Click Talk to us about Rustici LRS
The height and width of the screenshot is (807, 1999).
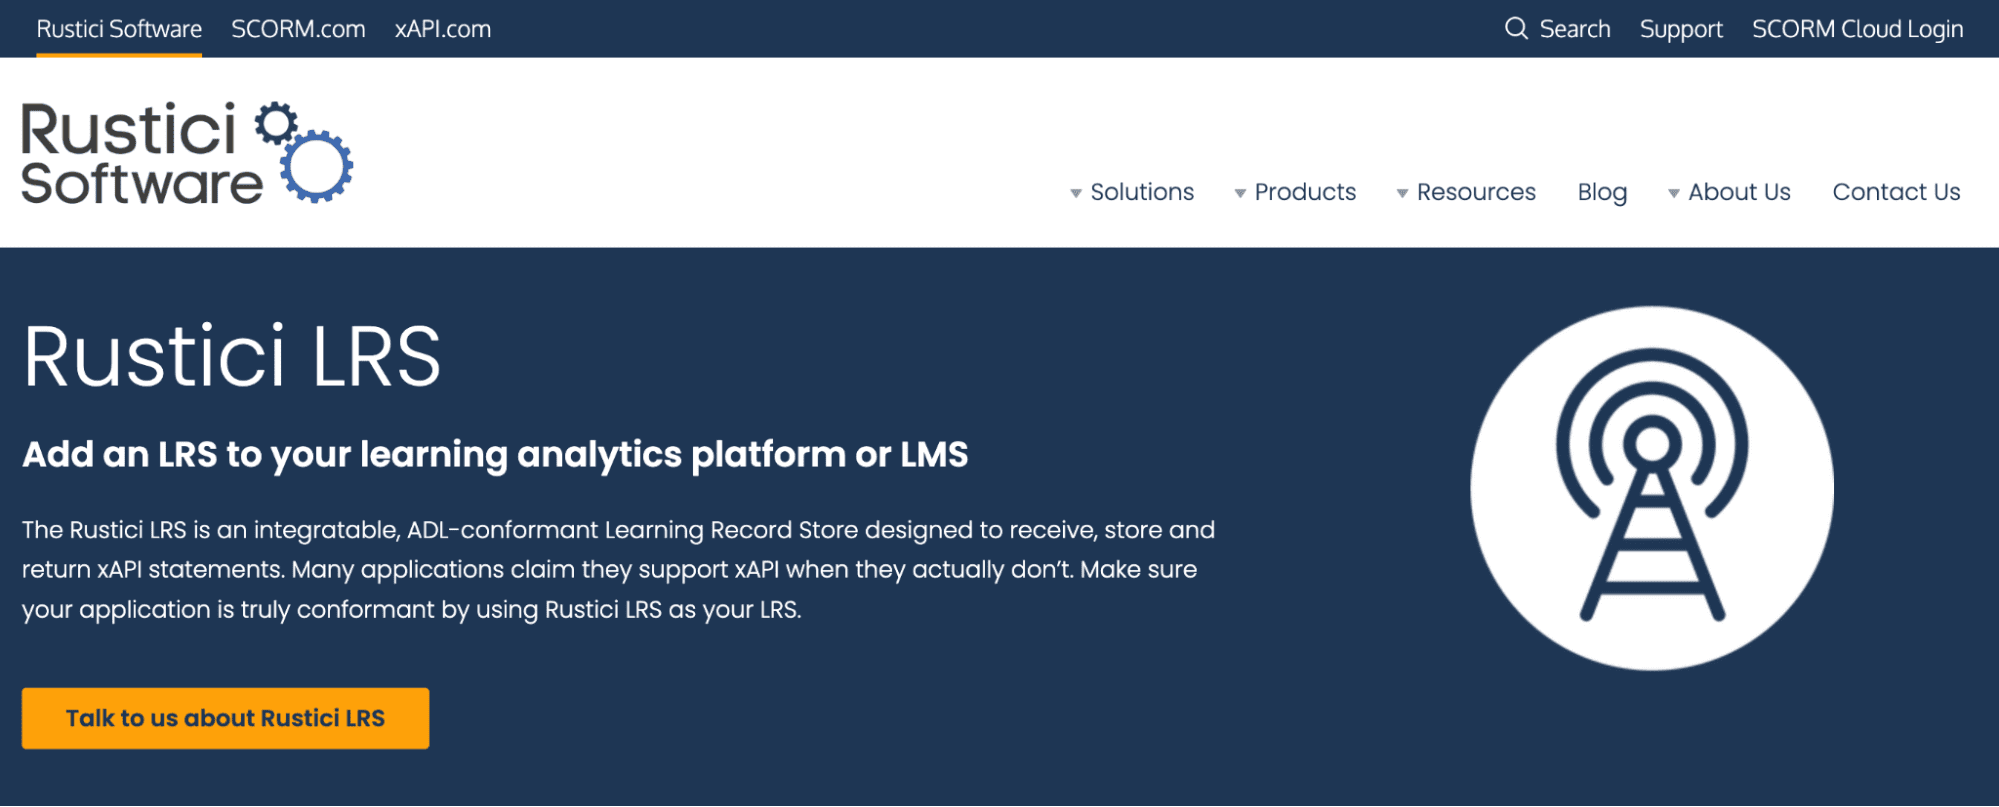coord(225,718)
